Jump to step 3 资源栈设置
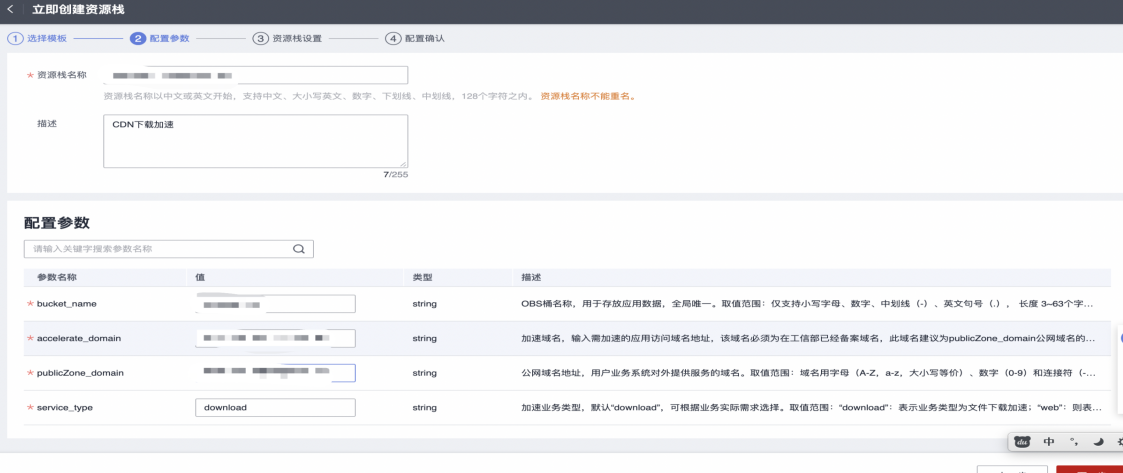 (283, 38)
